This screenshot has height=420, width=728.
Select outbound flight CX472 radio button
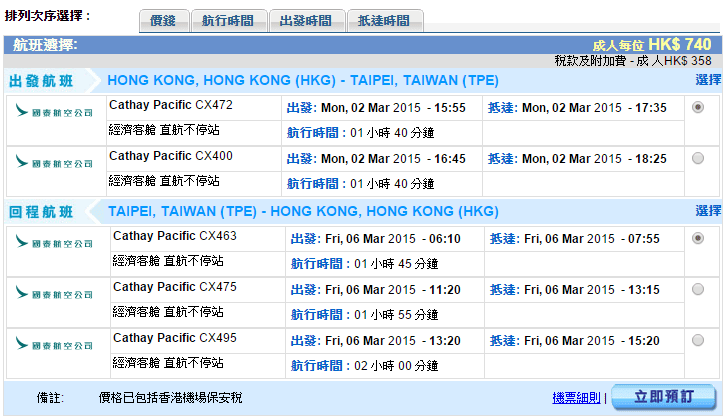pyautogui.click(x=697, y=107)
